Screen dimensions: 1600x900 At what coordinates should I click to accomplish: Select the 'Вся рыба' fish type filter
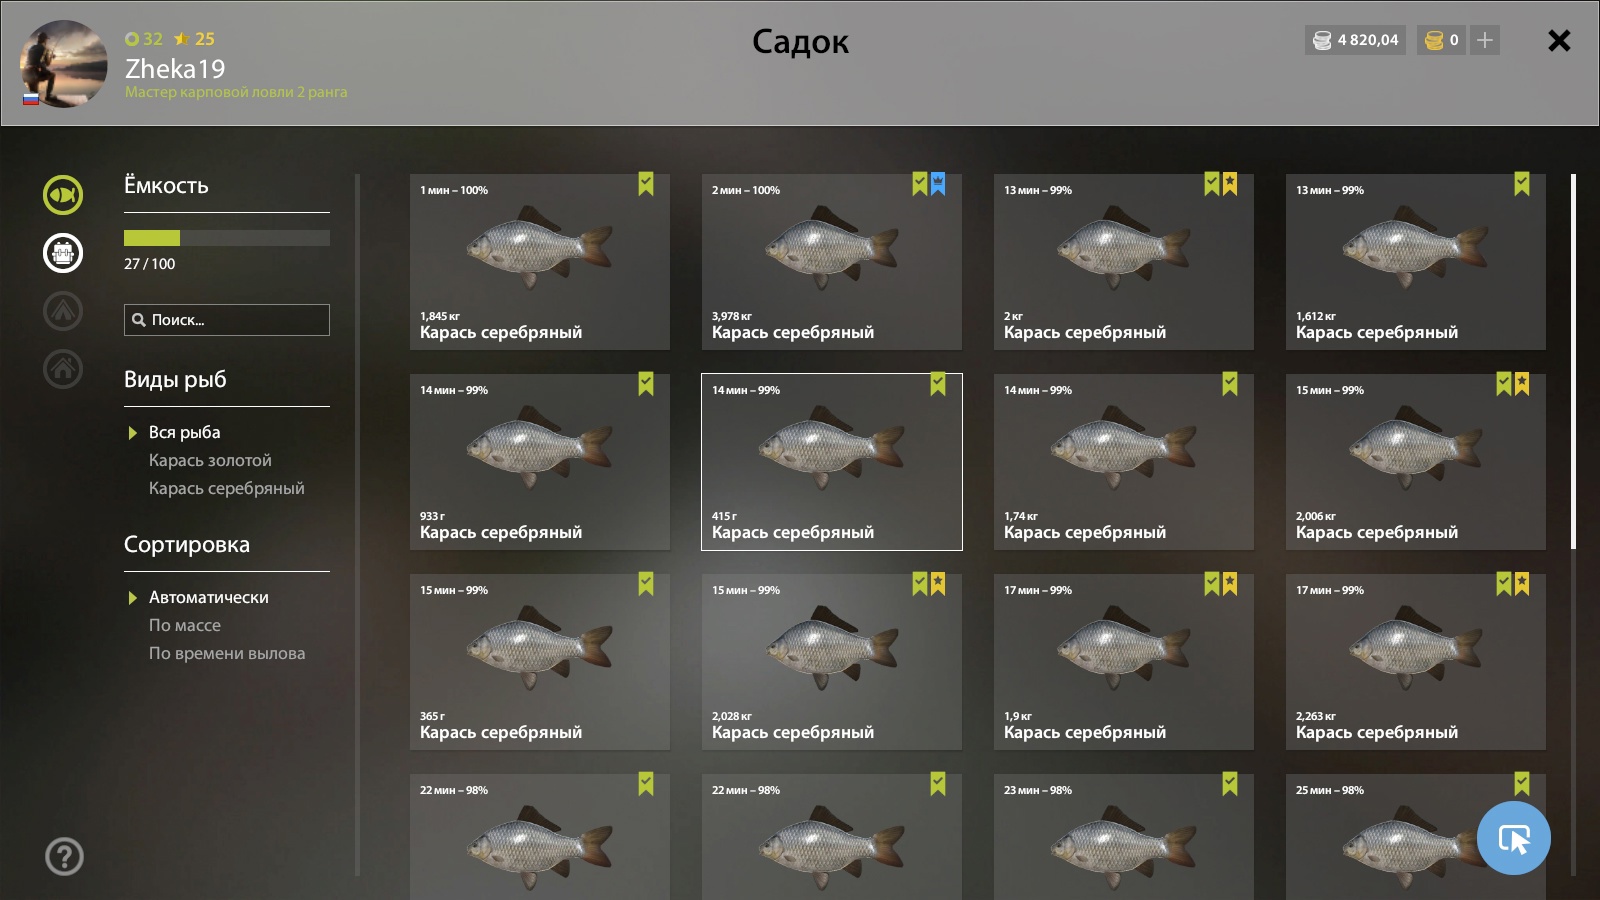tap(184, 432)
